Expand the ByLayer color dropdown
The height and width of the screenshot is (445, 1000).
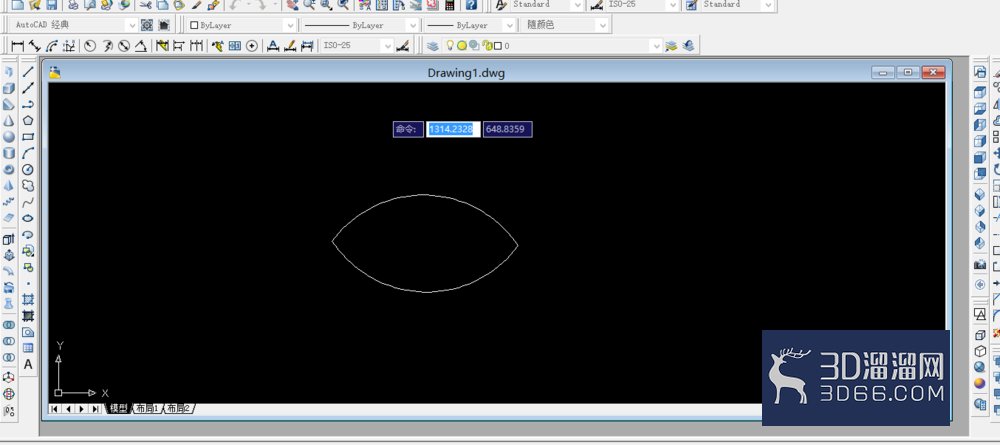tap(242, 25)
